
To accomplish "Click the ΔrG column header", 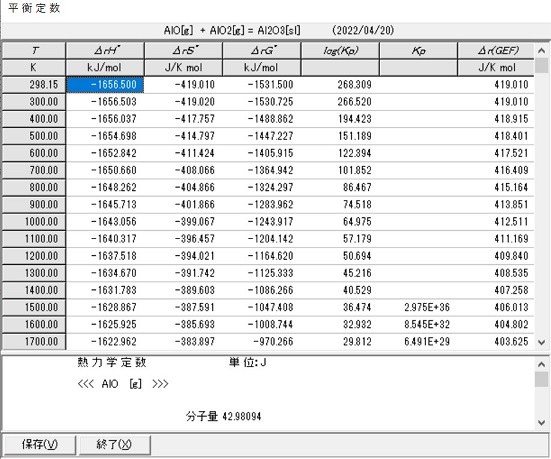I will pyautogui.click(x=262, y=51).
